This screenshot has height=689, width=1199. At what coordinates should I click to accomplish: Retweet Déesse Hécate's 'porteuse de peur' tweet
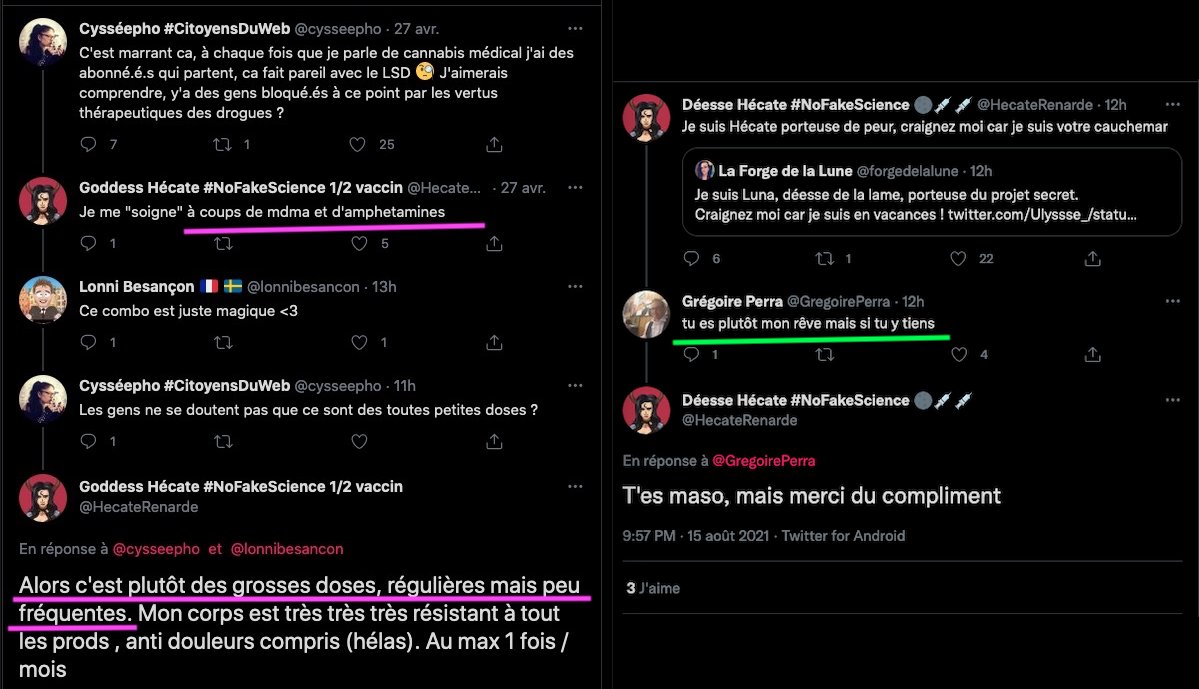(x=826, y=258)
